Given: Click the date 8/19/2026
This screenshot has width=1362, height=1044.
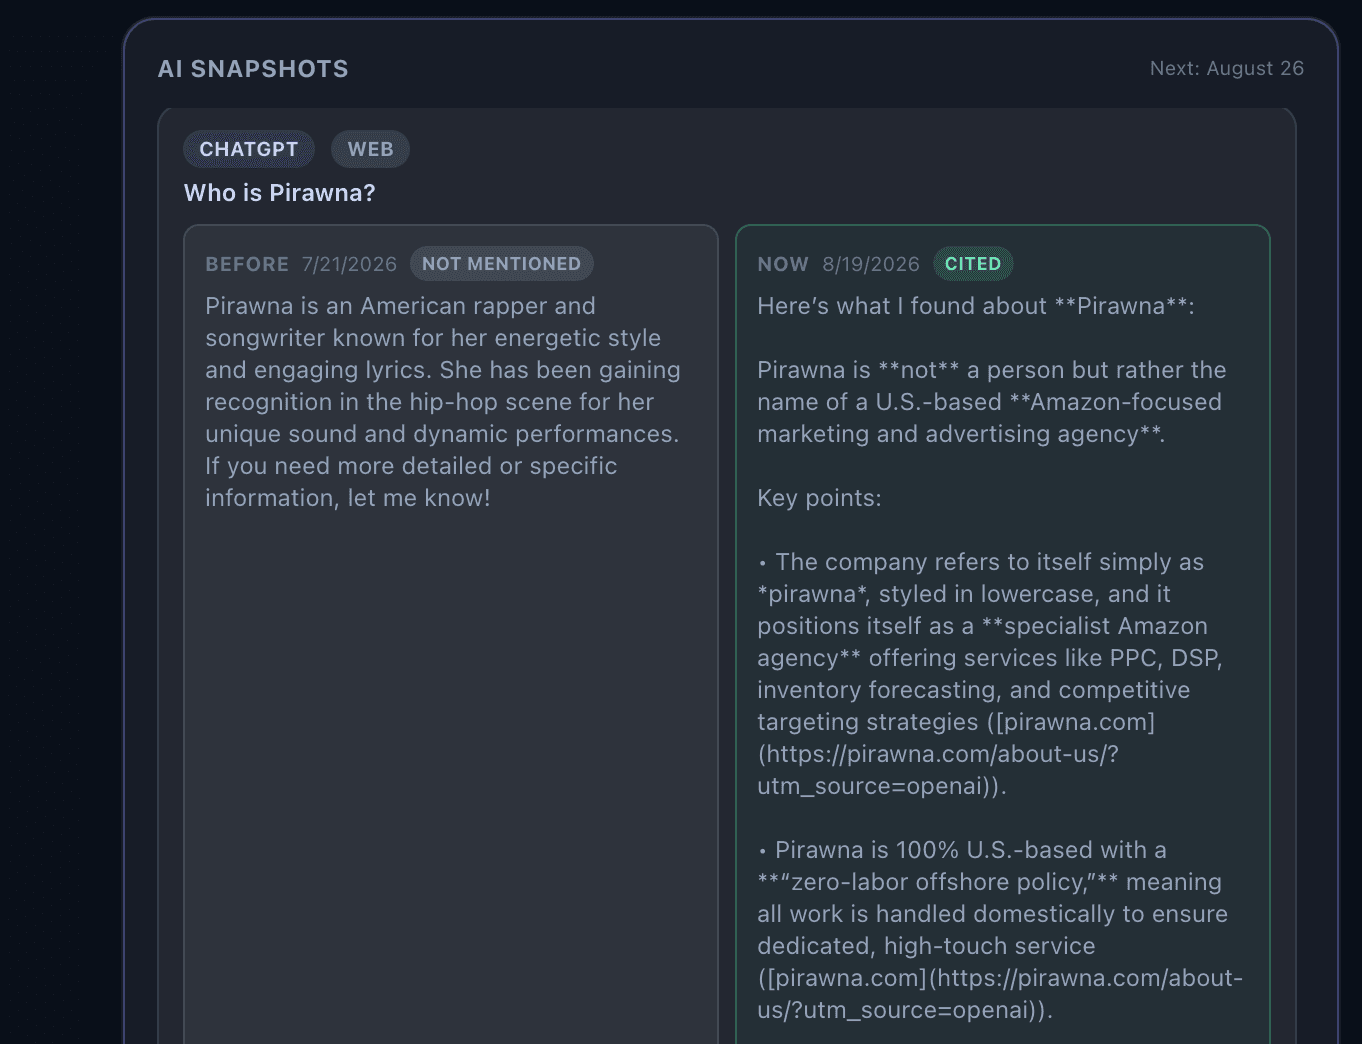Looking at the screenshot, I should point(871,264).
